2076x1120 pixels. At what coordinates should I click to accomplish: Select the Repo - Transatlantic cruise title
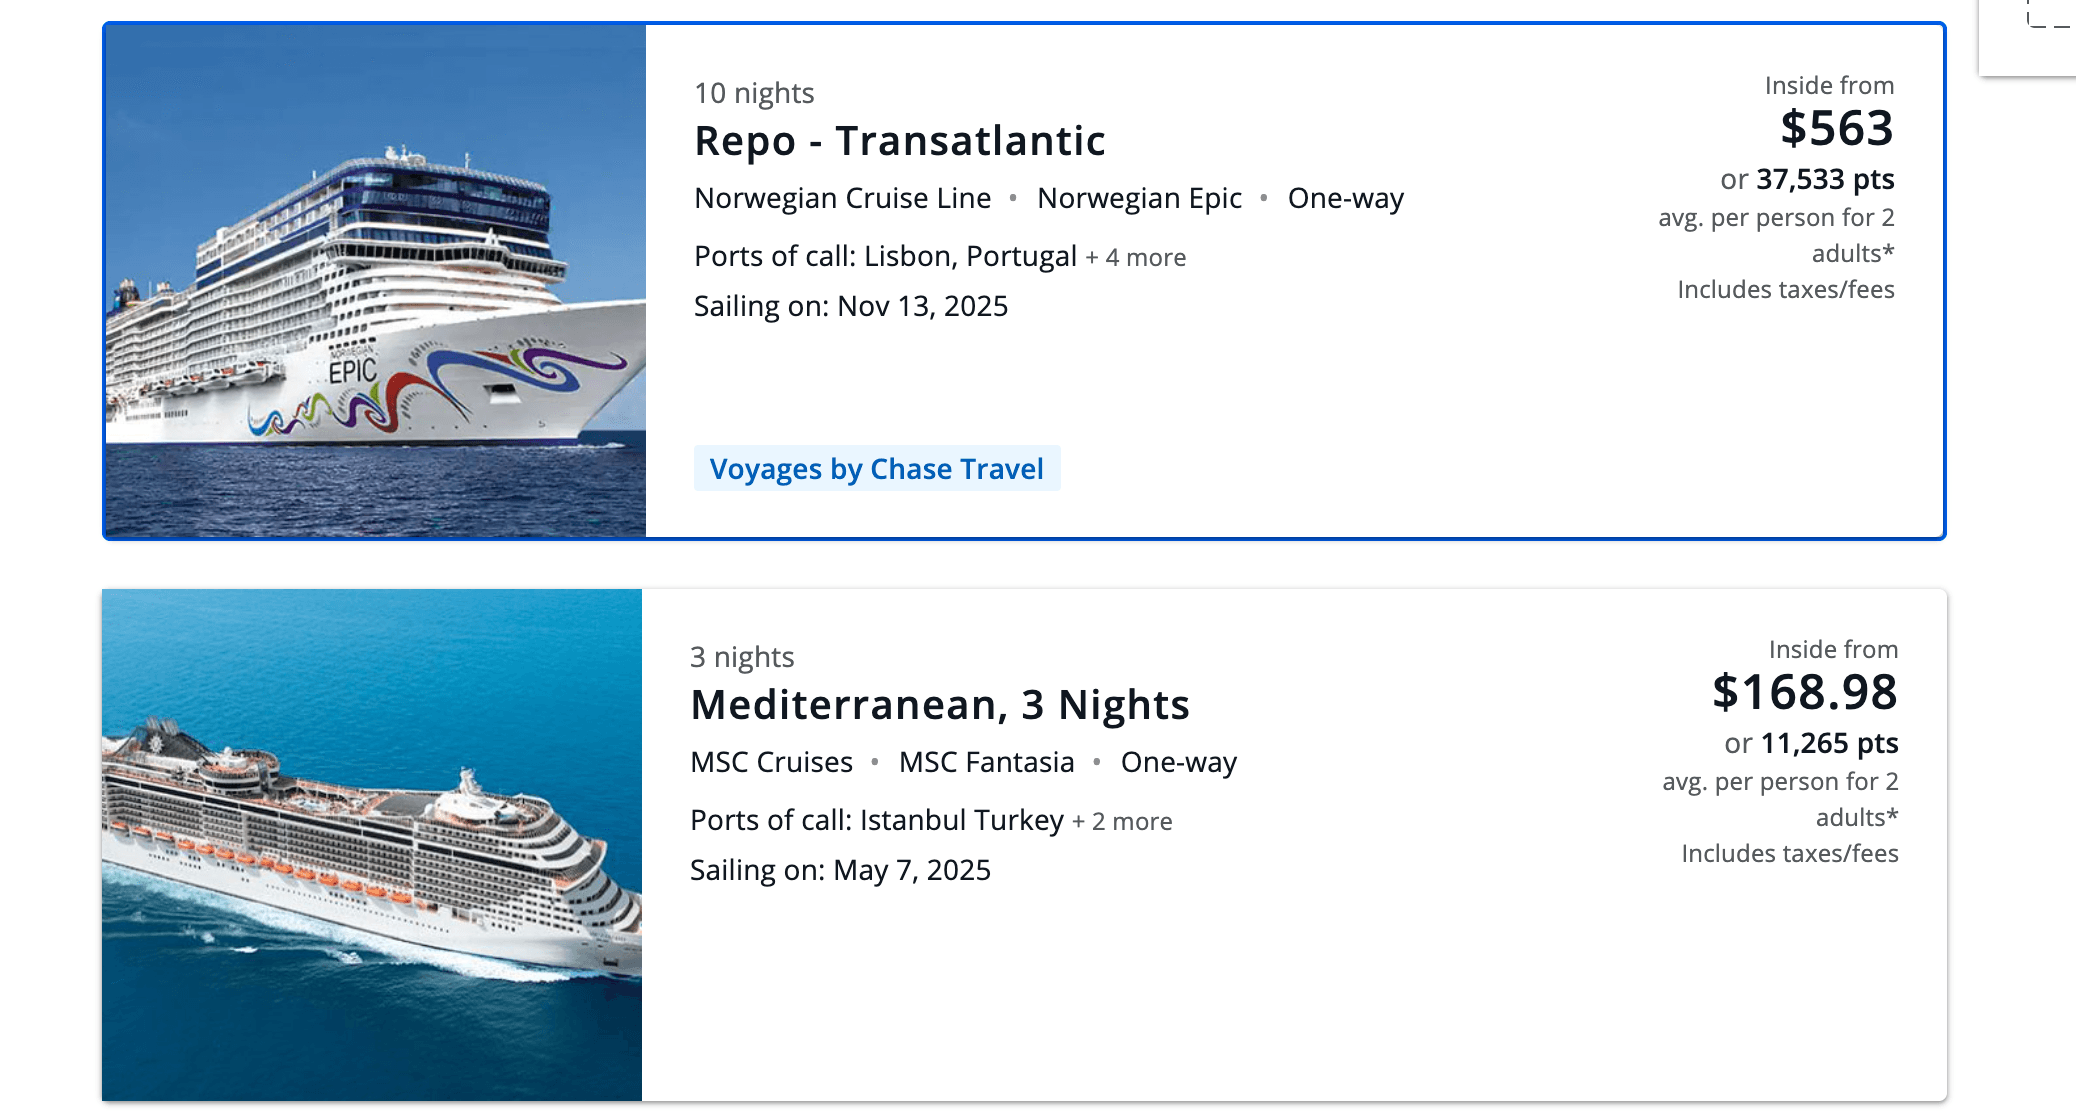point(899,141)
